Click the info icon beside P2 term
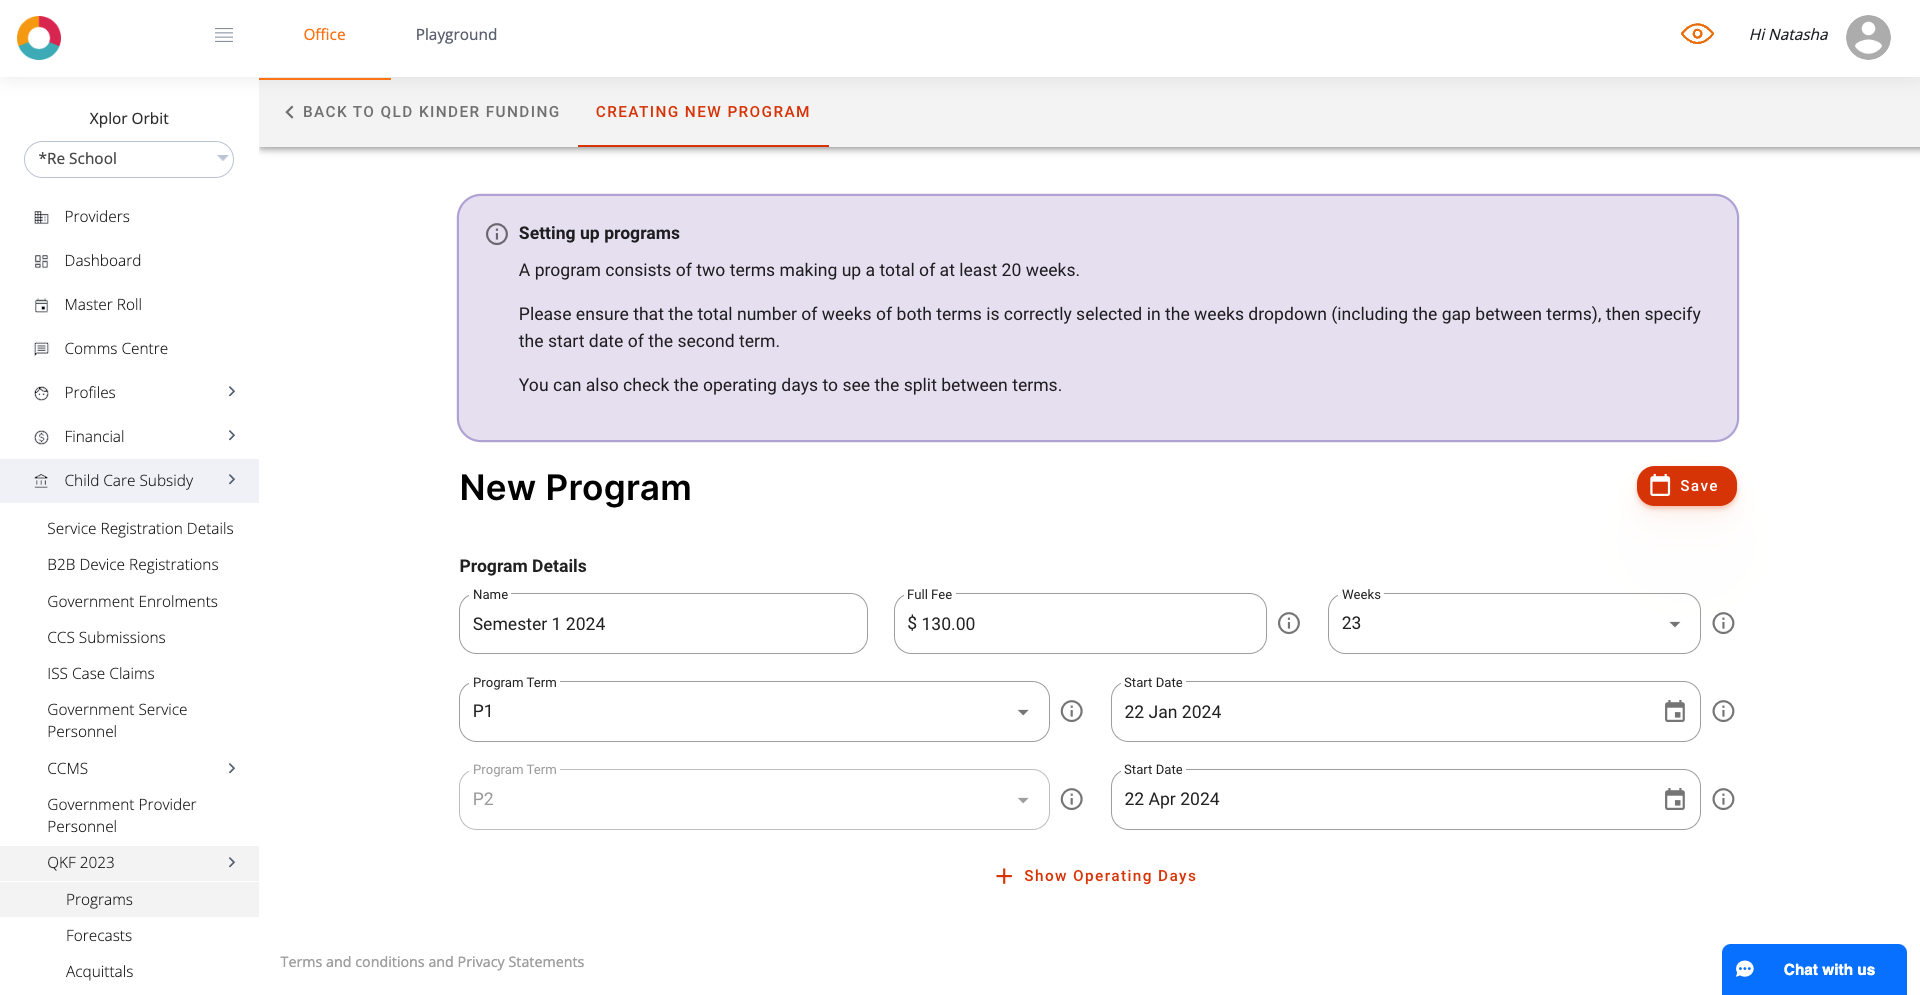1920x995 pixels. click(1072, 799)
